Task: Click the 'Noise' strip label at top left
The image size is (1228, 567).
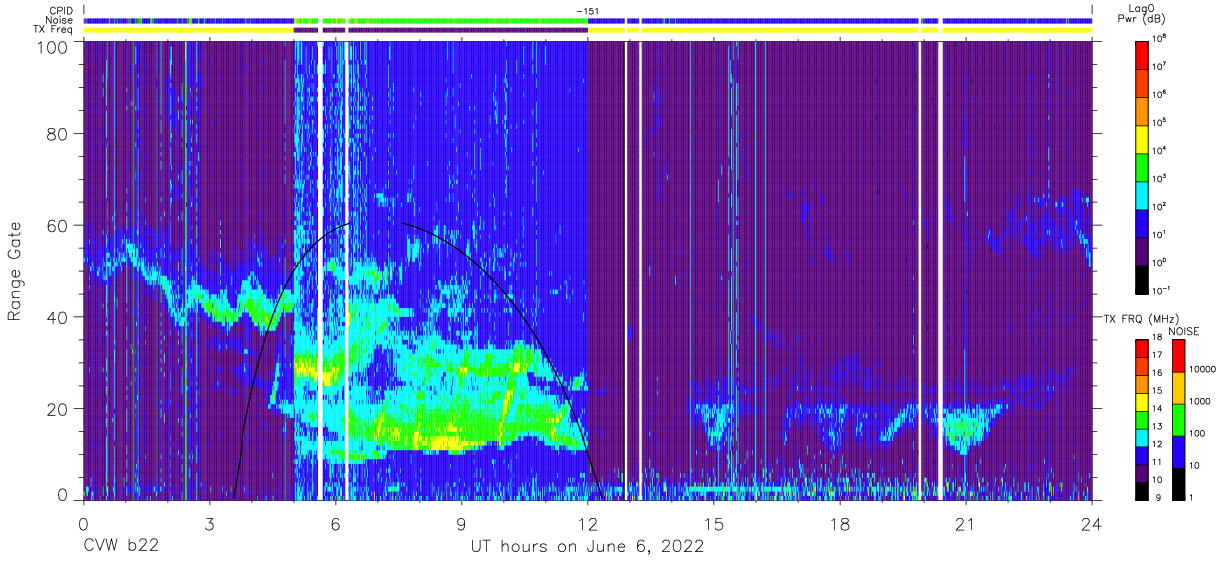Action: tap(60, 20)
